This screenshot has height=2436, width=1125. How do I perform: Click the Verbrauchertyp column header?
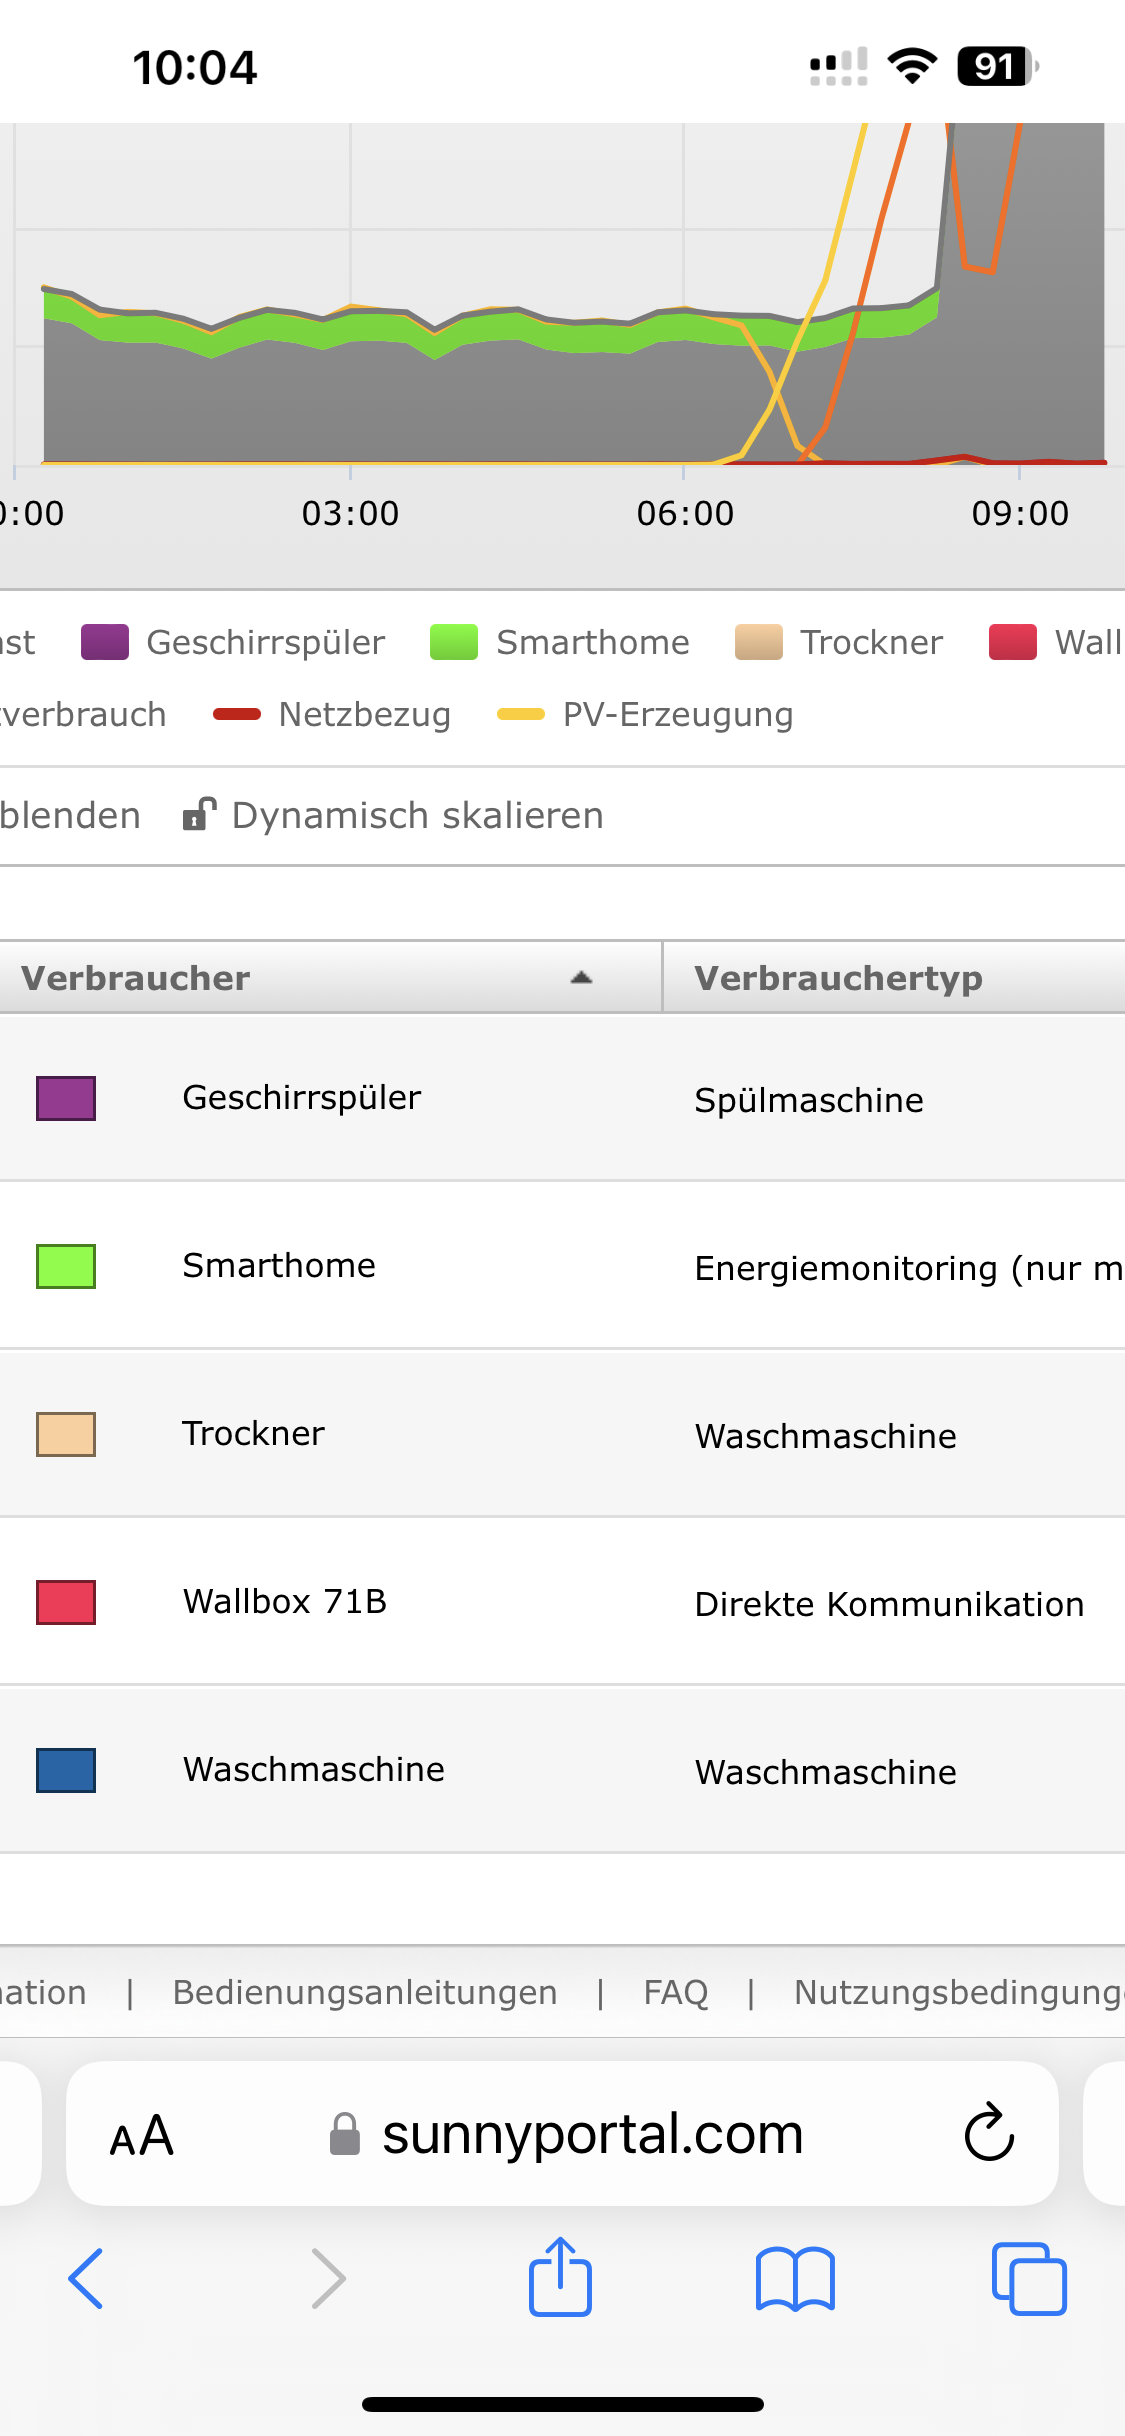click(x=838, y=978)
